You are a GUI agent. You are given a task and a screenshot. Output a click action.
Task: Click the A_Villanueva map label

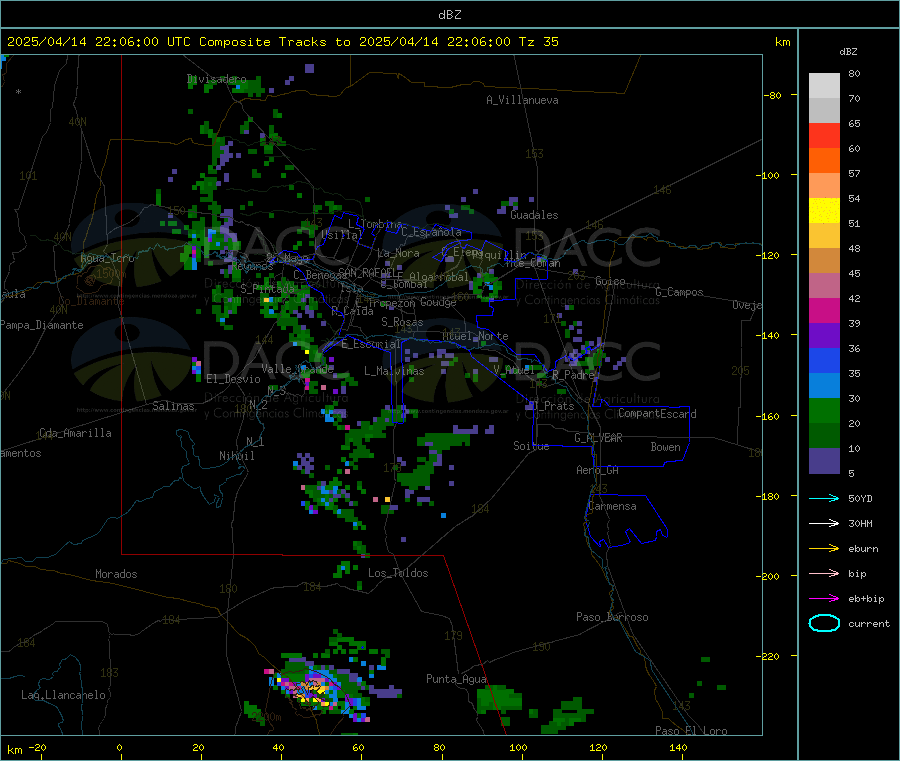(522, 100)
